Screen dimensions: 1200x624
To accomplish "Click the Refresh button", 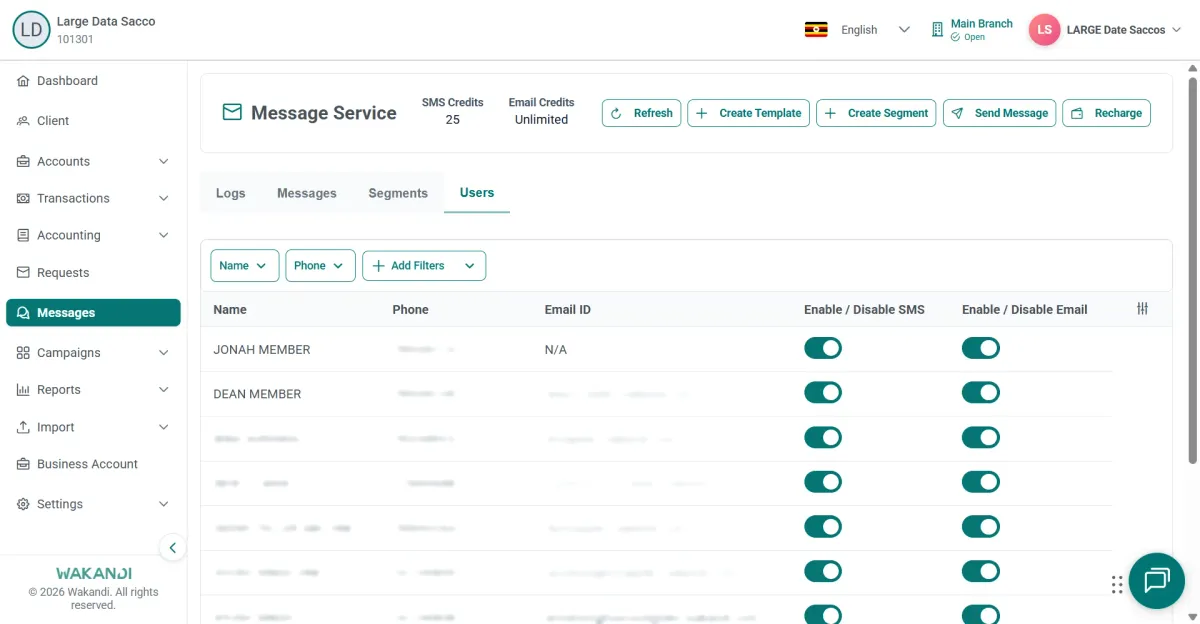I will pyautogui.click(x=642, y=113).
